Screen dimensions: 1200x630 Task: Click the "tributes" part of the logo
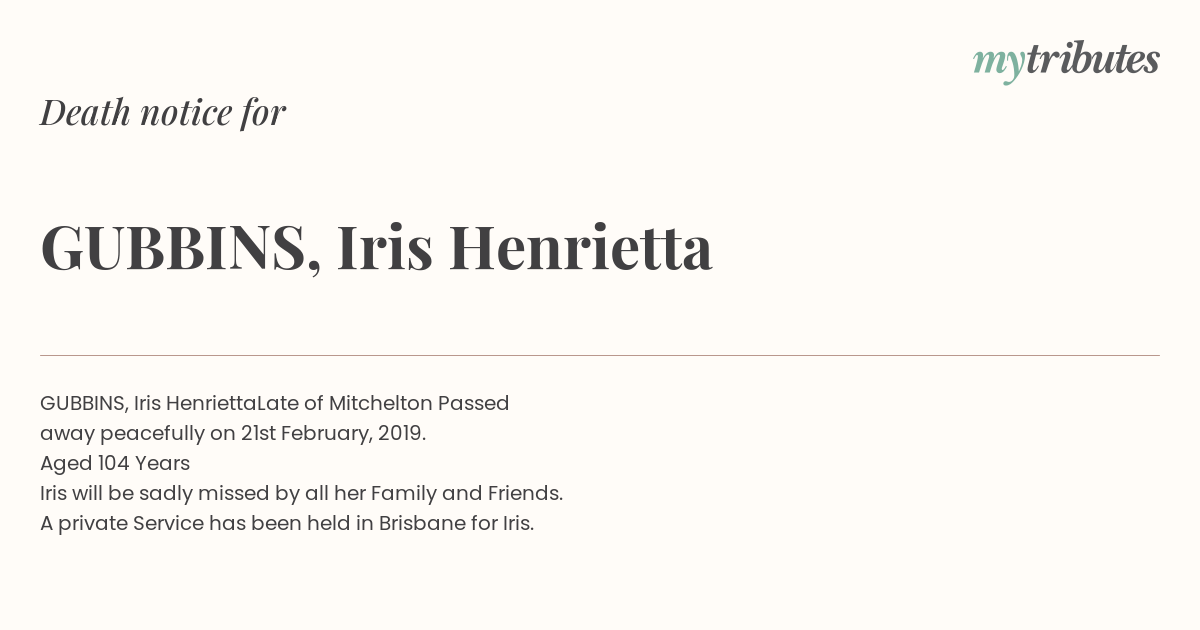[1093, 59]
